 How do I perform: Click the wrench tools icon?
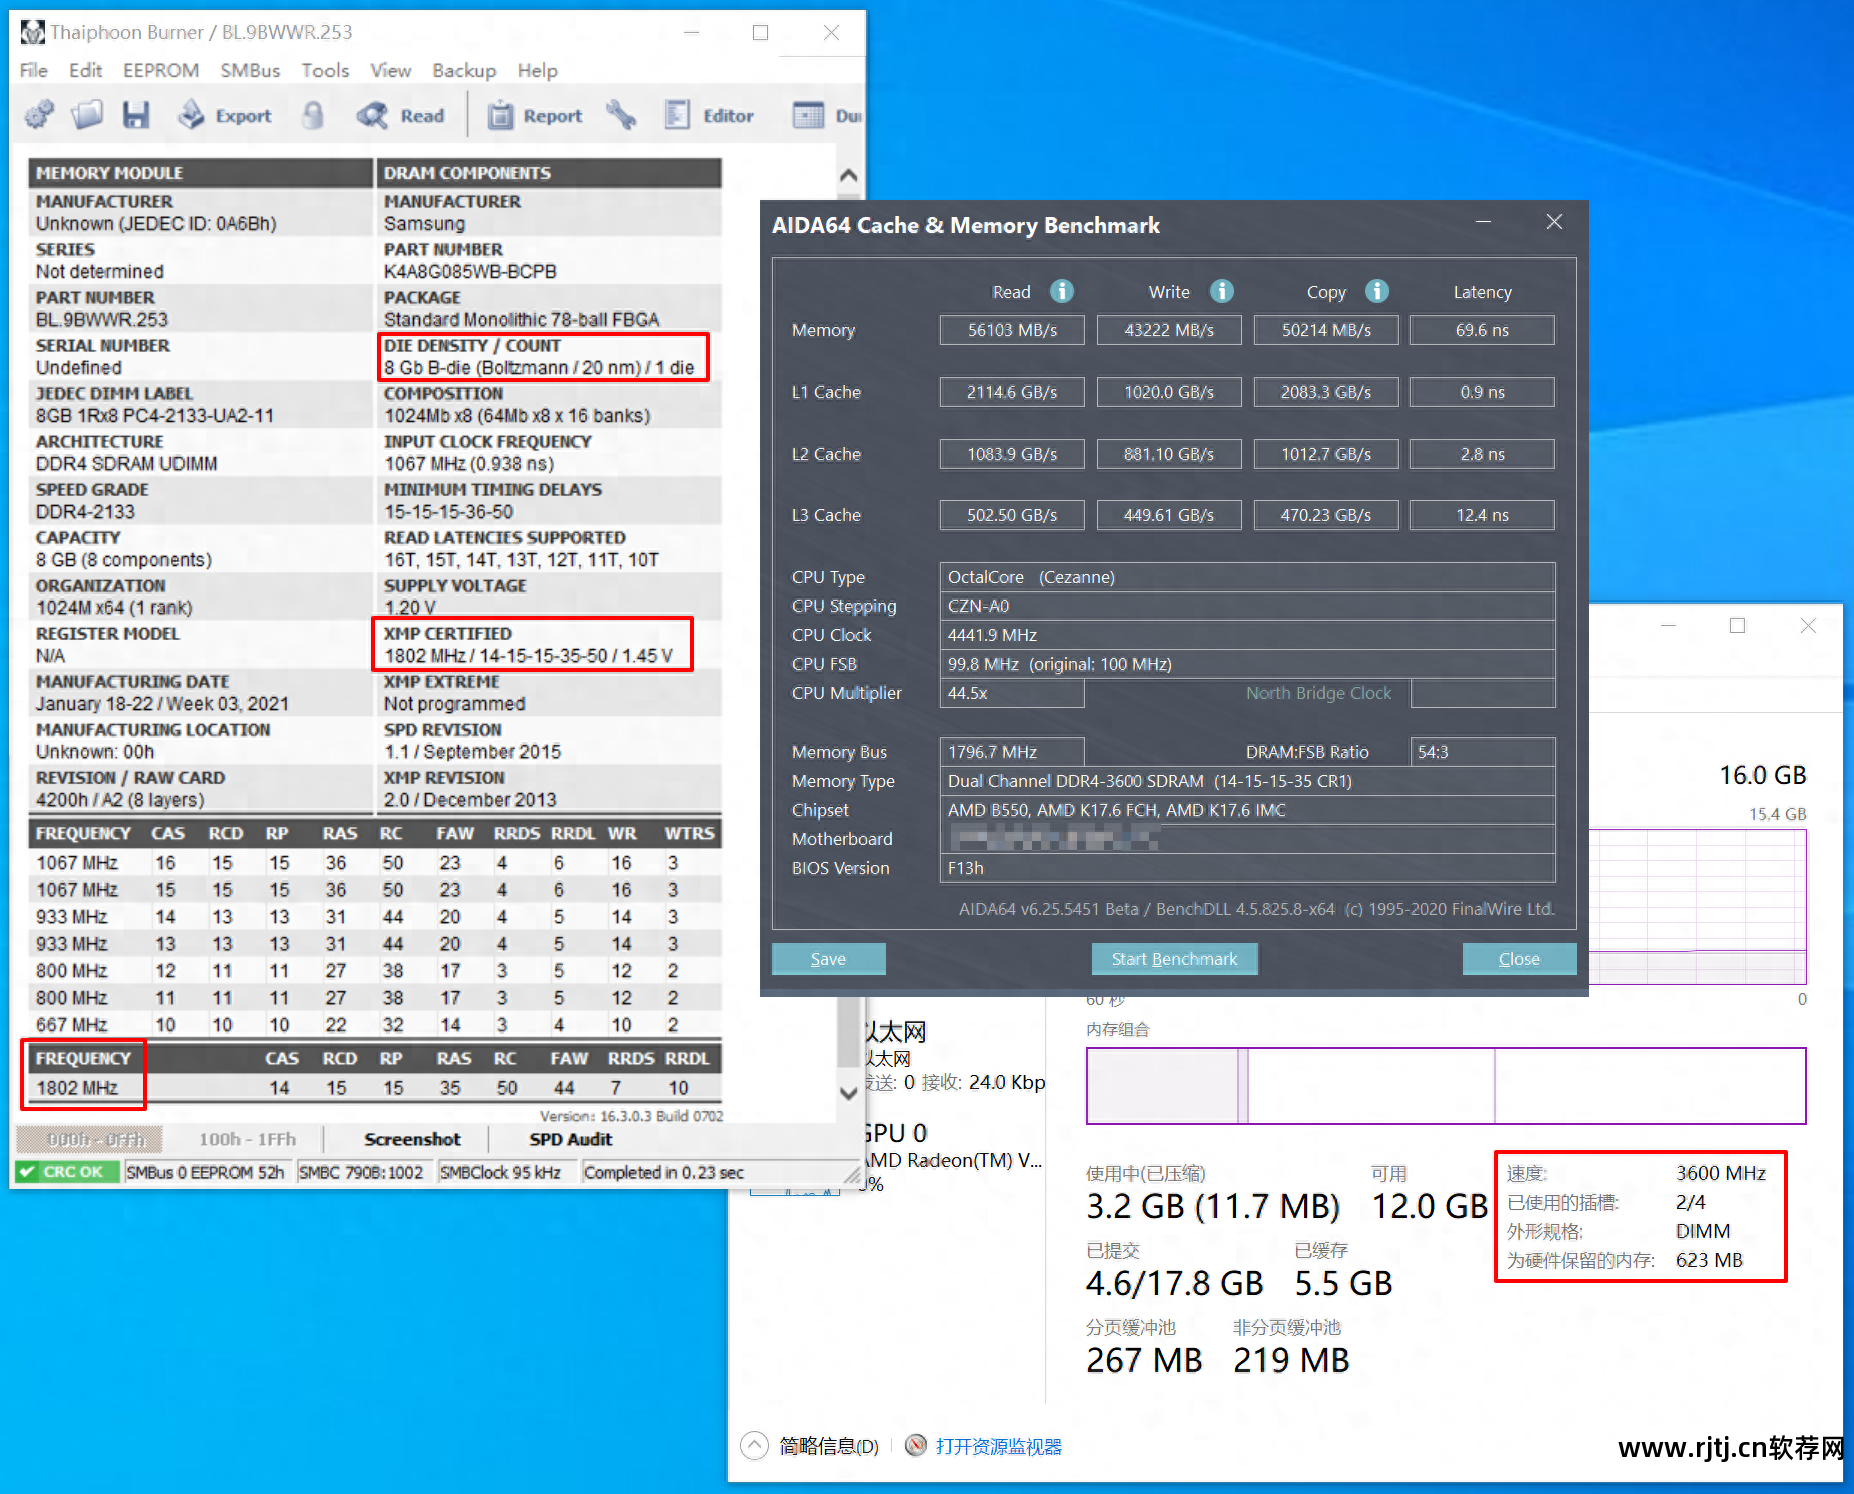point(621,115)
